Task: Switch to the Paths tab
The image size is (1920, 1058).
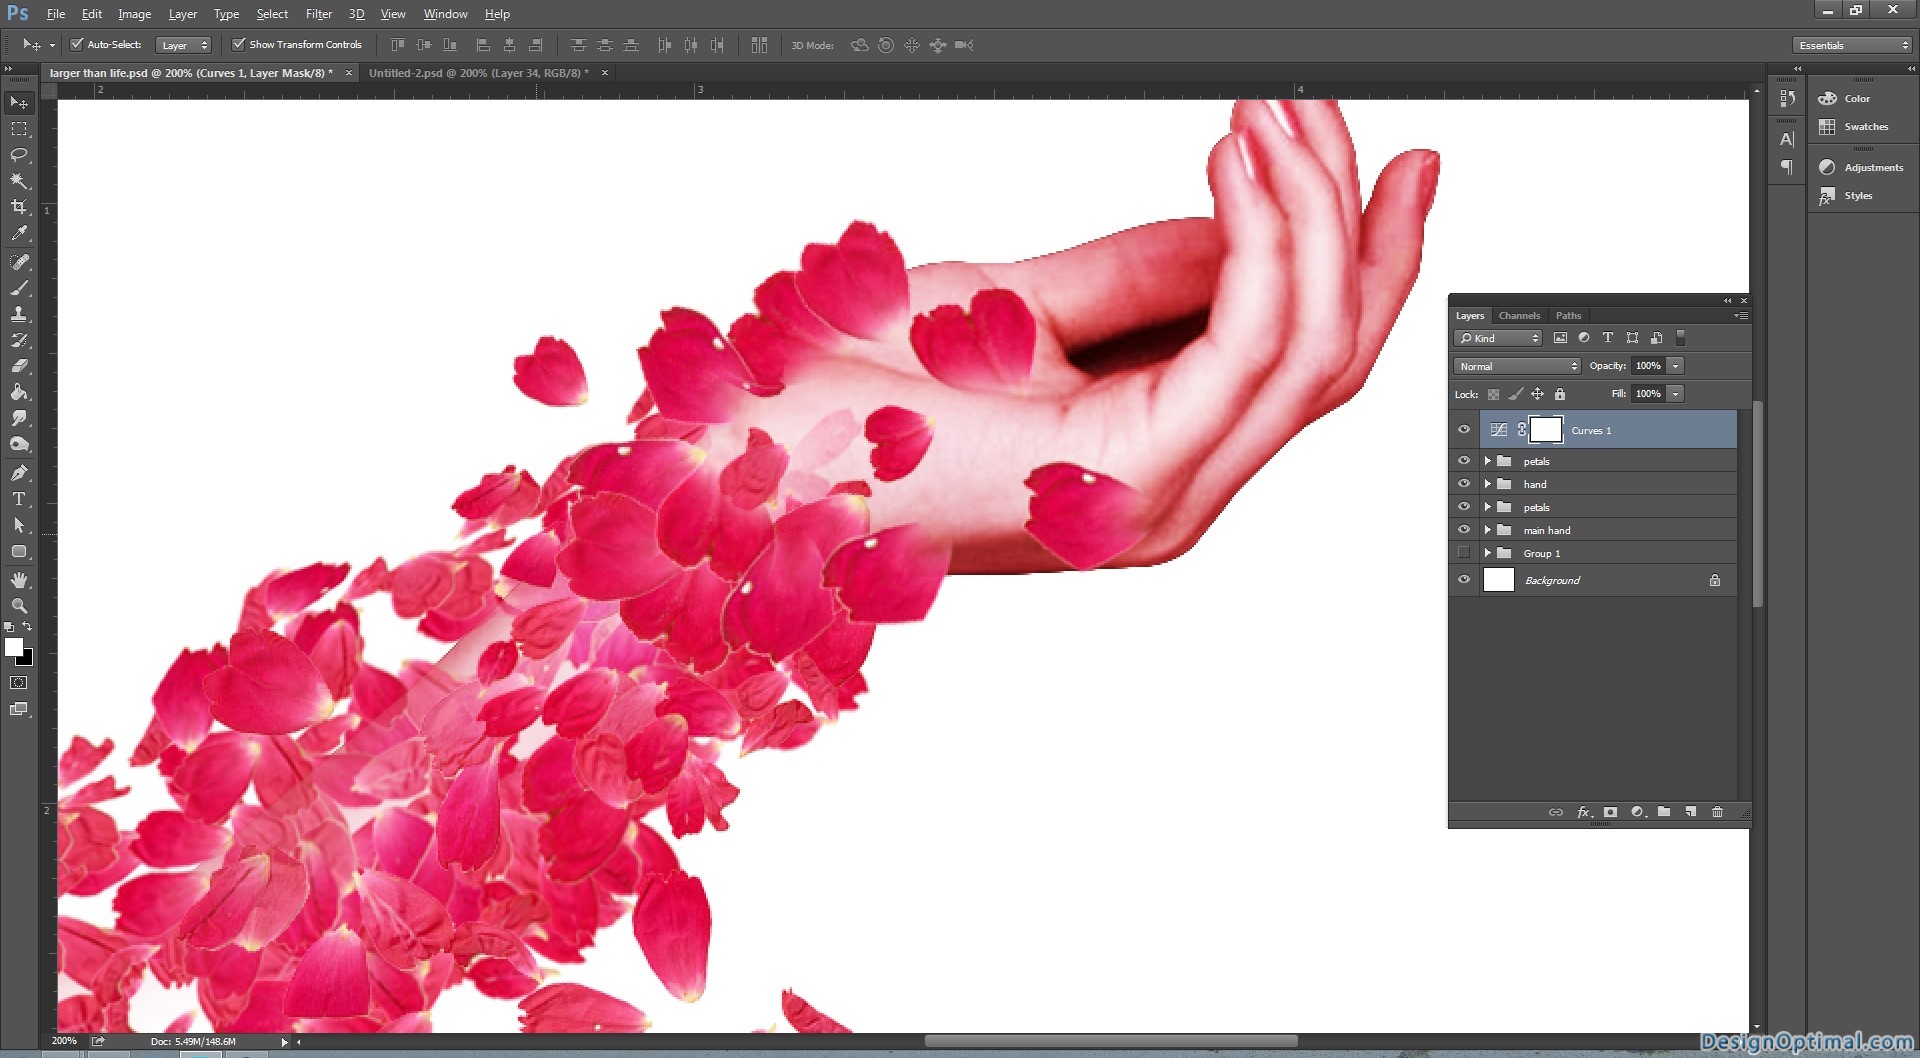Action: coord(1568,315)
